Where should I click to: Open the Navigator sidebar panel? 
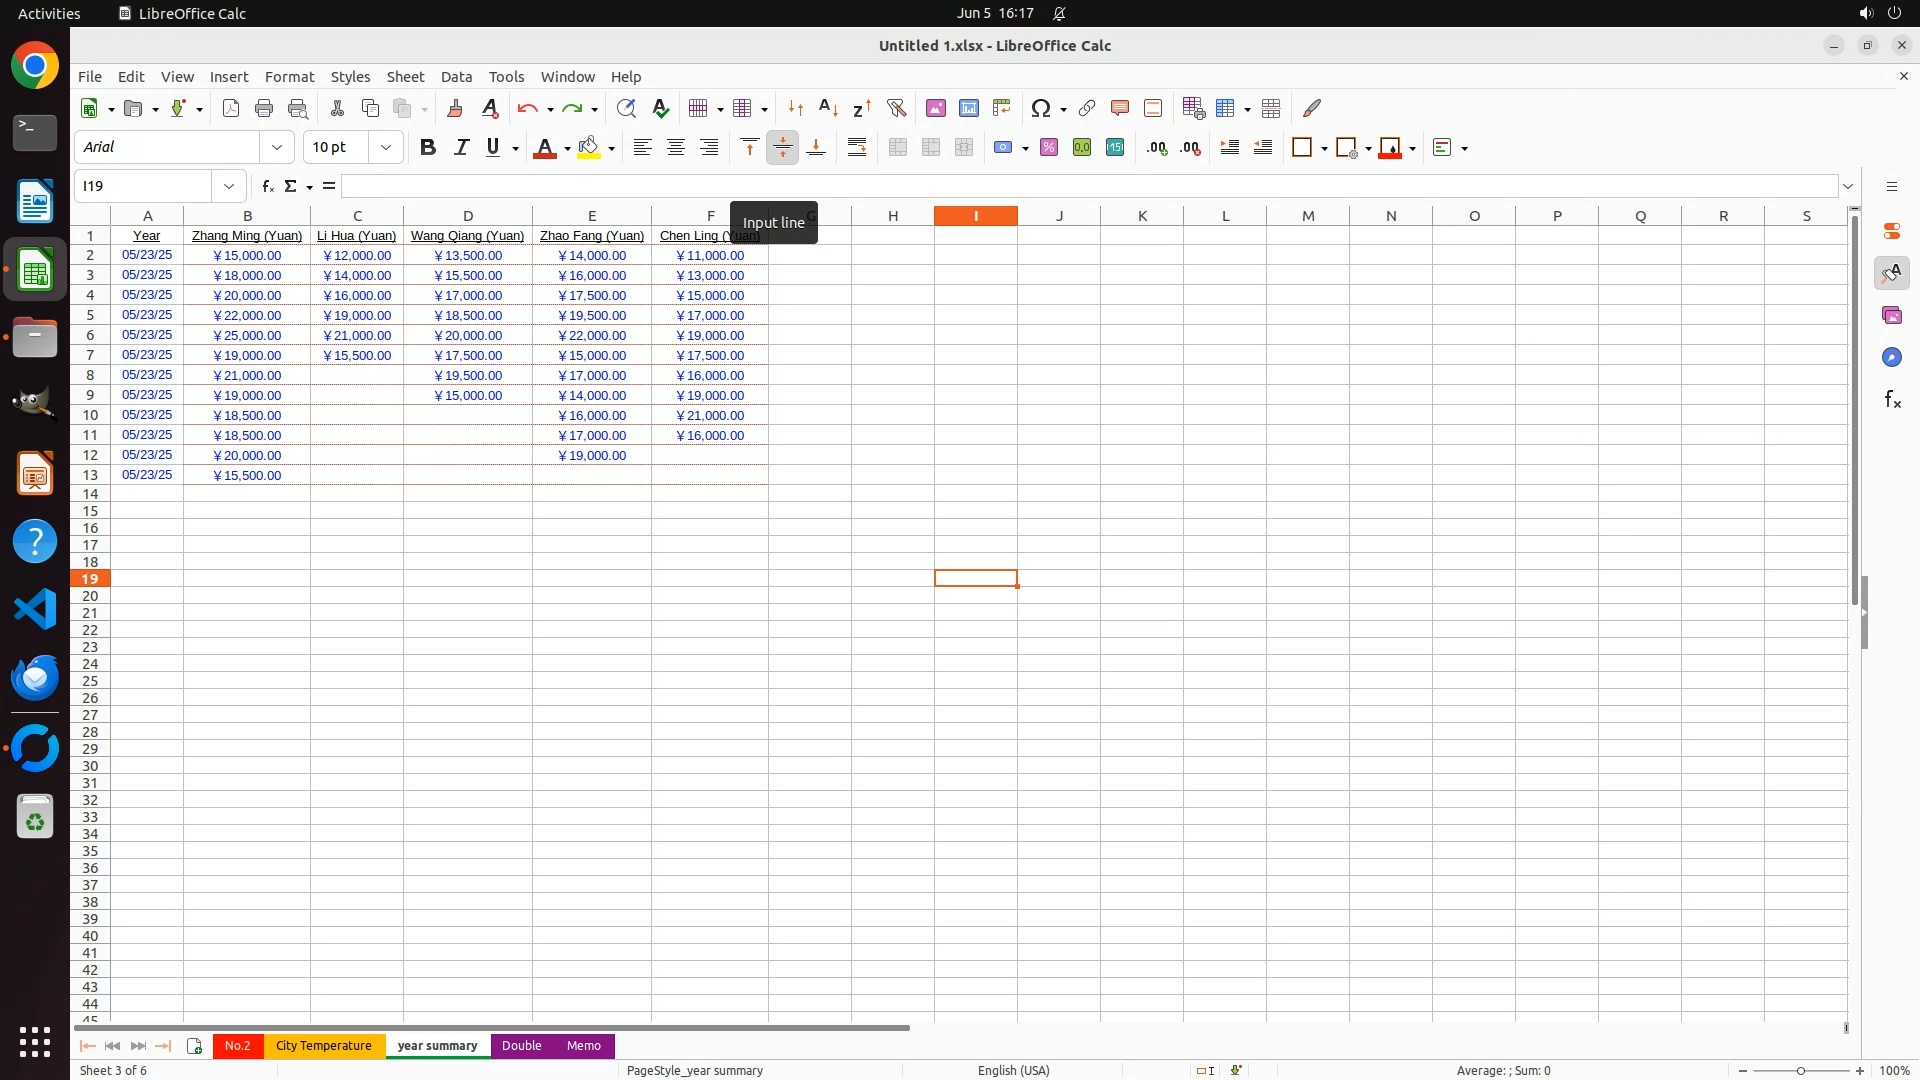(x=1891, y=357)
